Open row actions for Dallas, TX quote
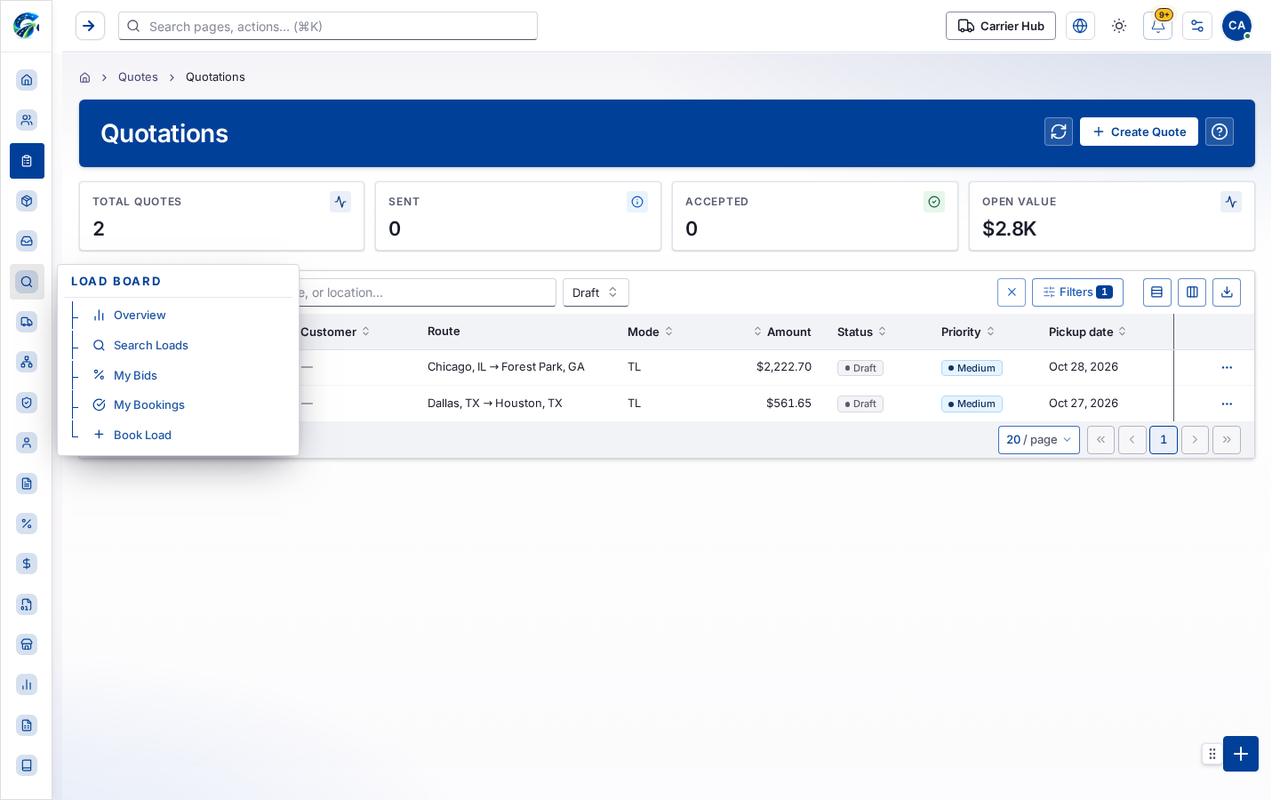 (1227, 404)
